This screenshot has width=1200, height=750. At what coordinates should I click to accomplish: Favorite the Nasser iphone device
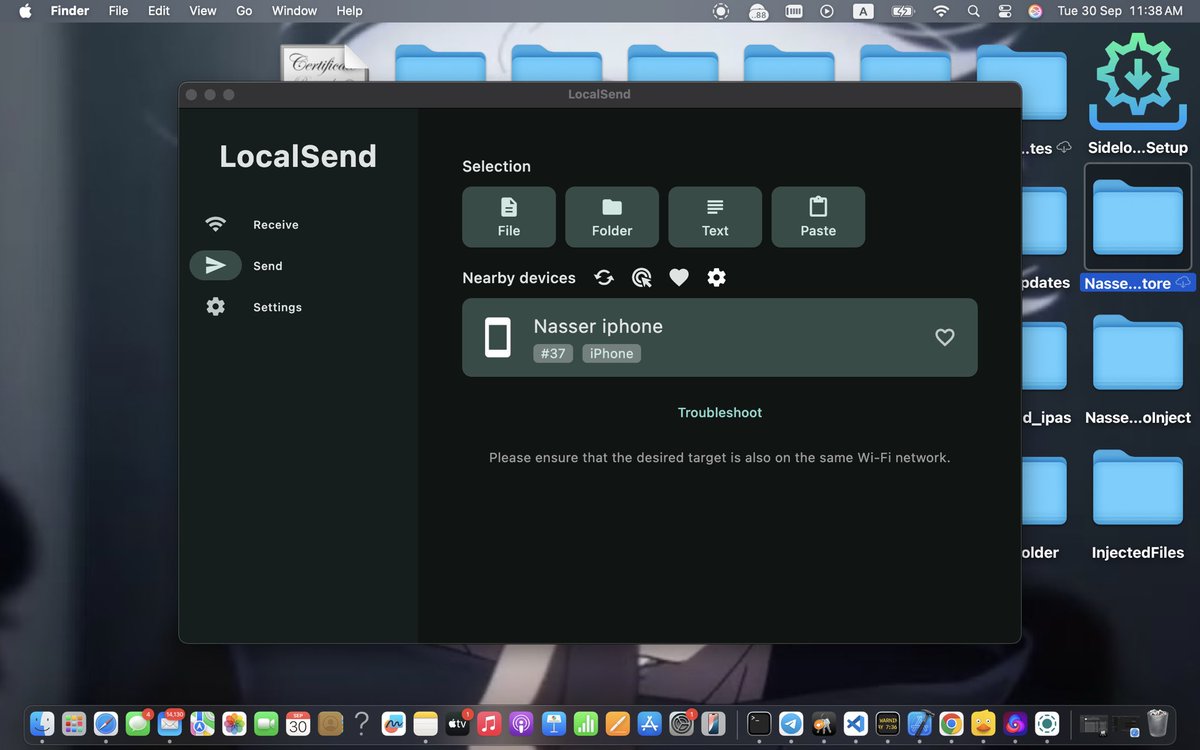[945, 338]
